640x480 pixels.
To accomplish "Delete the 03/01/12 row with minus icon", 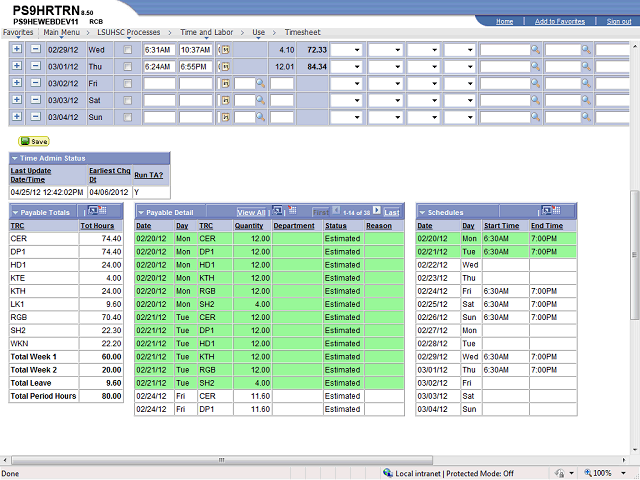I will 36,66.
